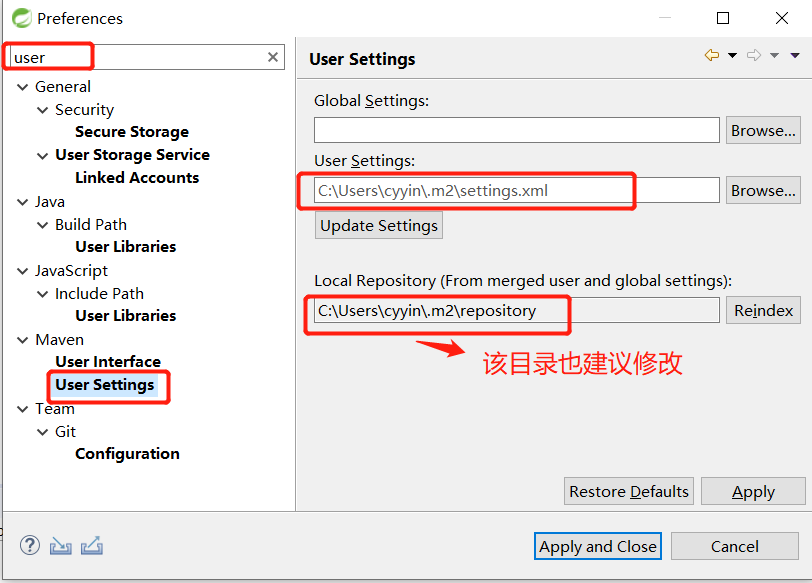Select the Security tree label
This screenshot has width=812, height=583.
[x=84, y=110]
